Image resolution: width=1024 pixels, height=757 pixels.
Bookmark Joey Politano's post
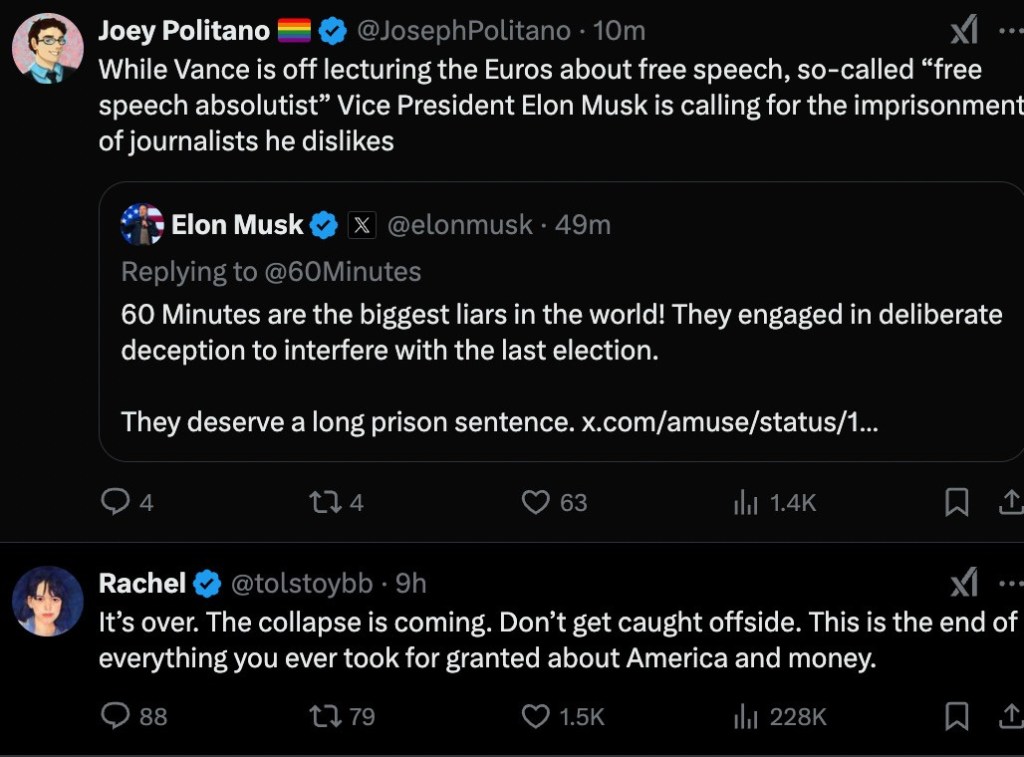[957, 503]
